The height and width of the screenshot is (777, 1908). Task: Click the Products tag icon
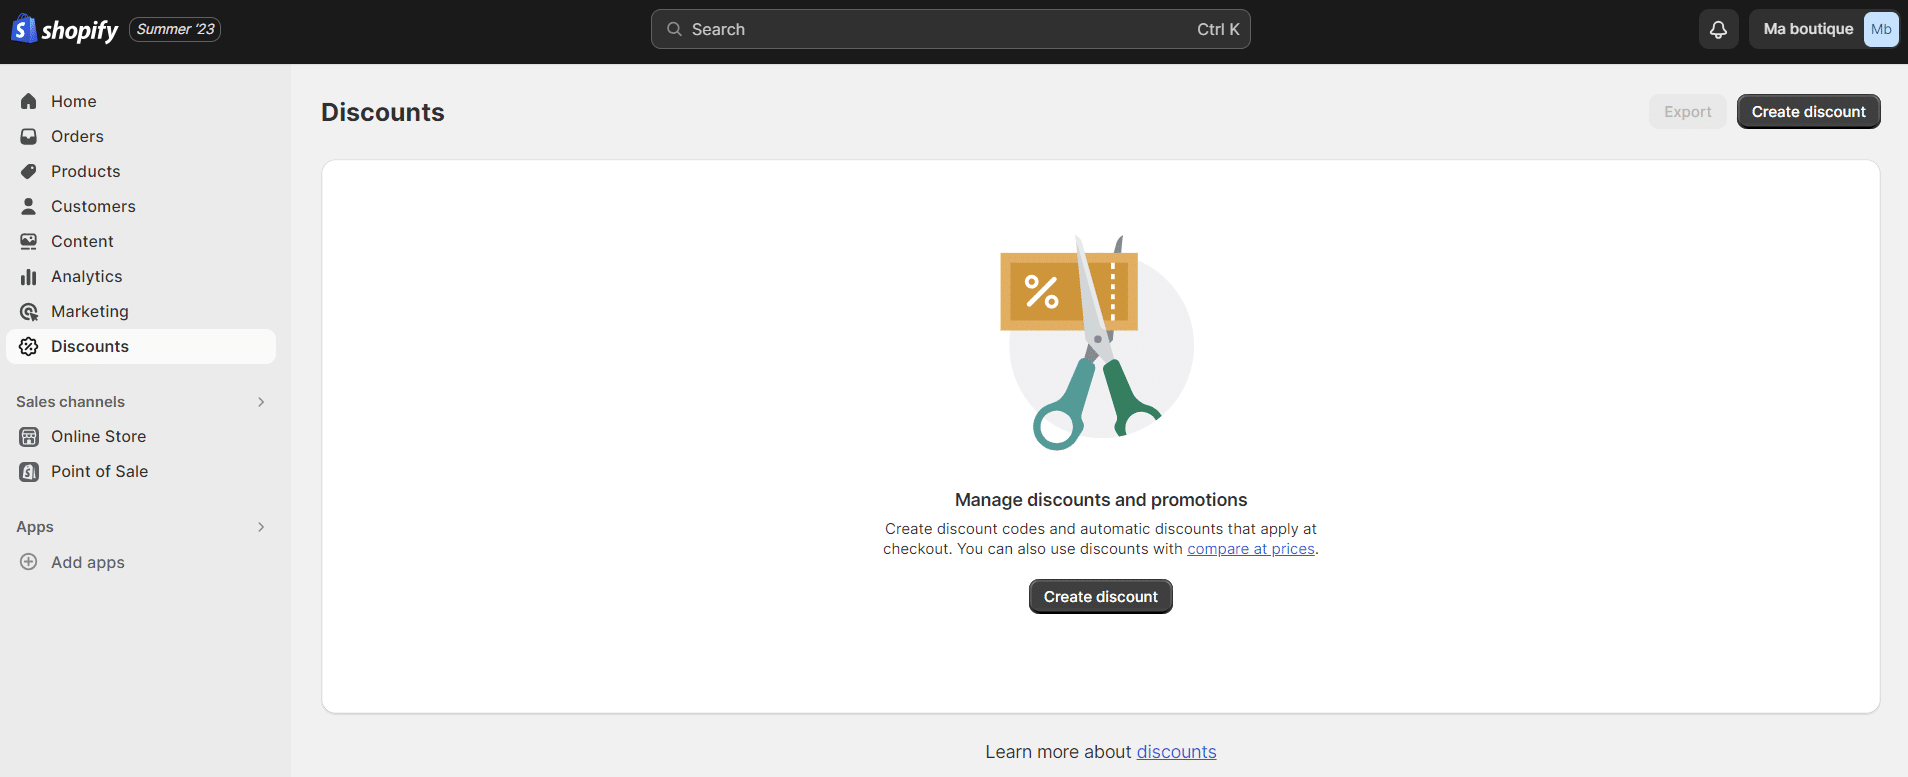tap(29, 171)
